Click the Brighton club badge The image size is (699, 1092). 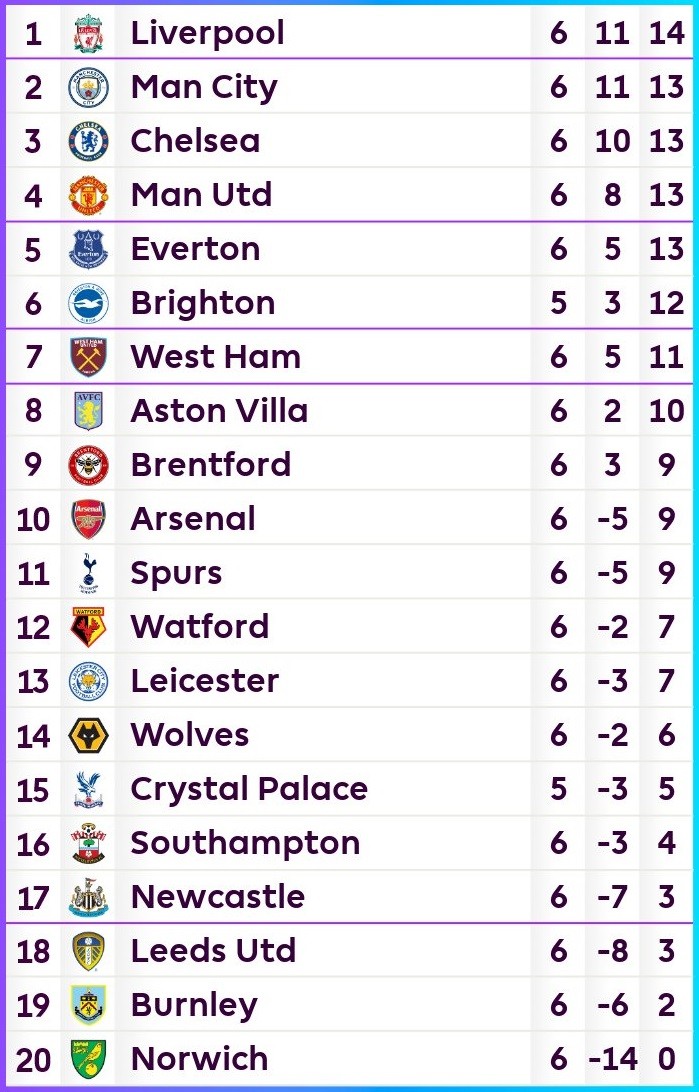[x=88, y=304]
